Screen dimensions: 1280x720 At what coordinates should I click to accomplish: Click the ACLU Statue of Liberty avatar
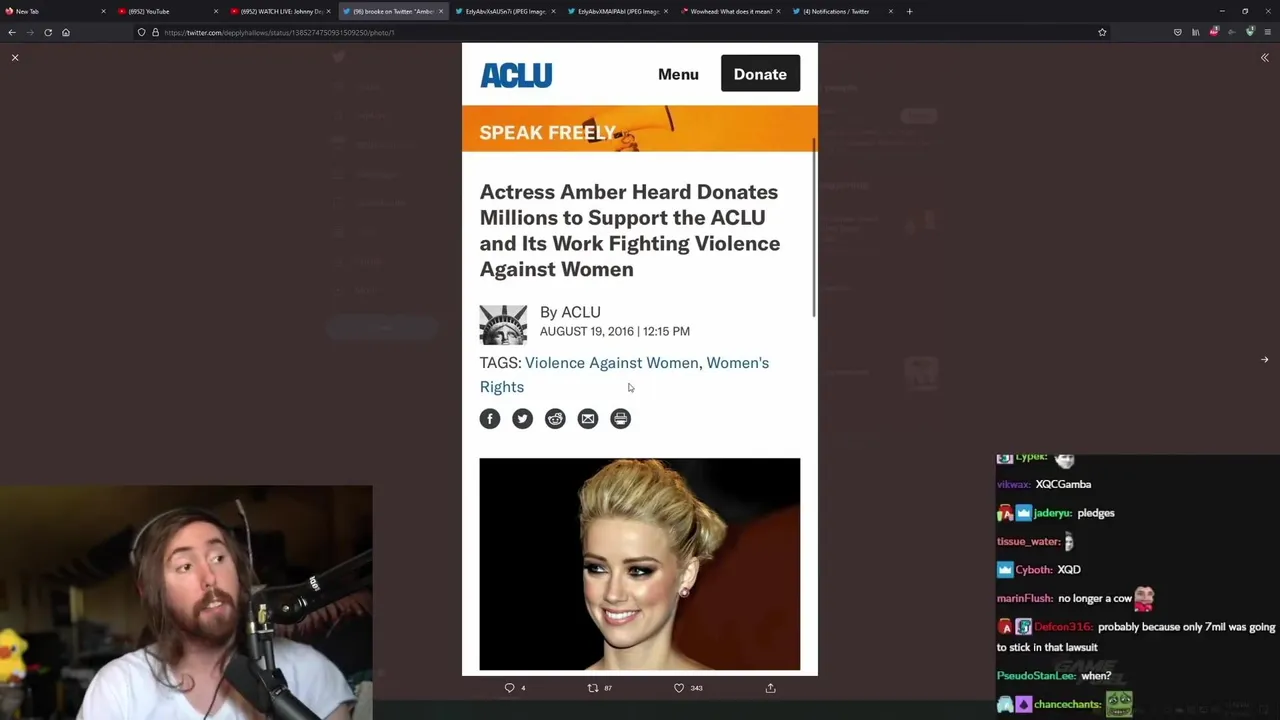coord(503,325)
